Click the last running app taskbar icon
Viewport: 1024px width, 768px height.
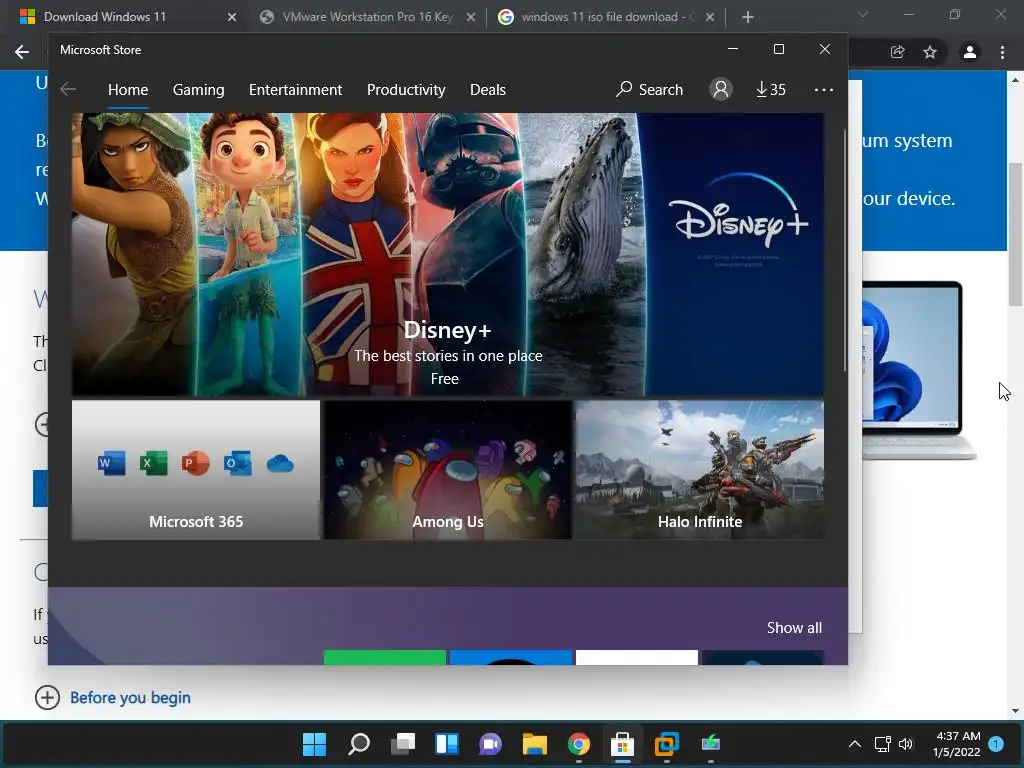(711, 744)
